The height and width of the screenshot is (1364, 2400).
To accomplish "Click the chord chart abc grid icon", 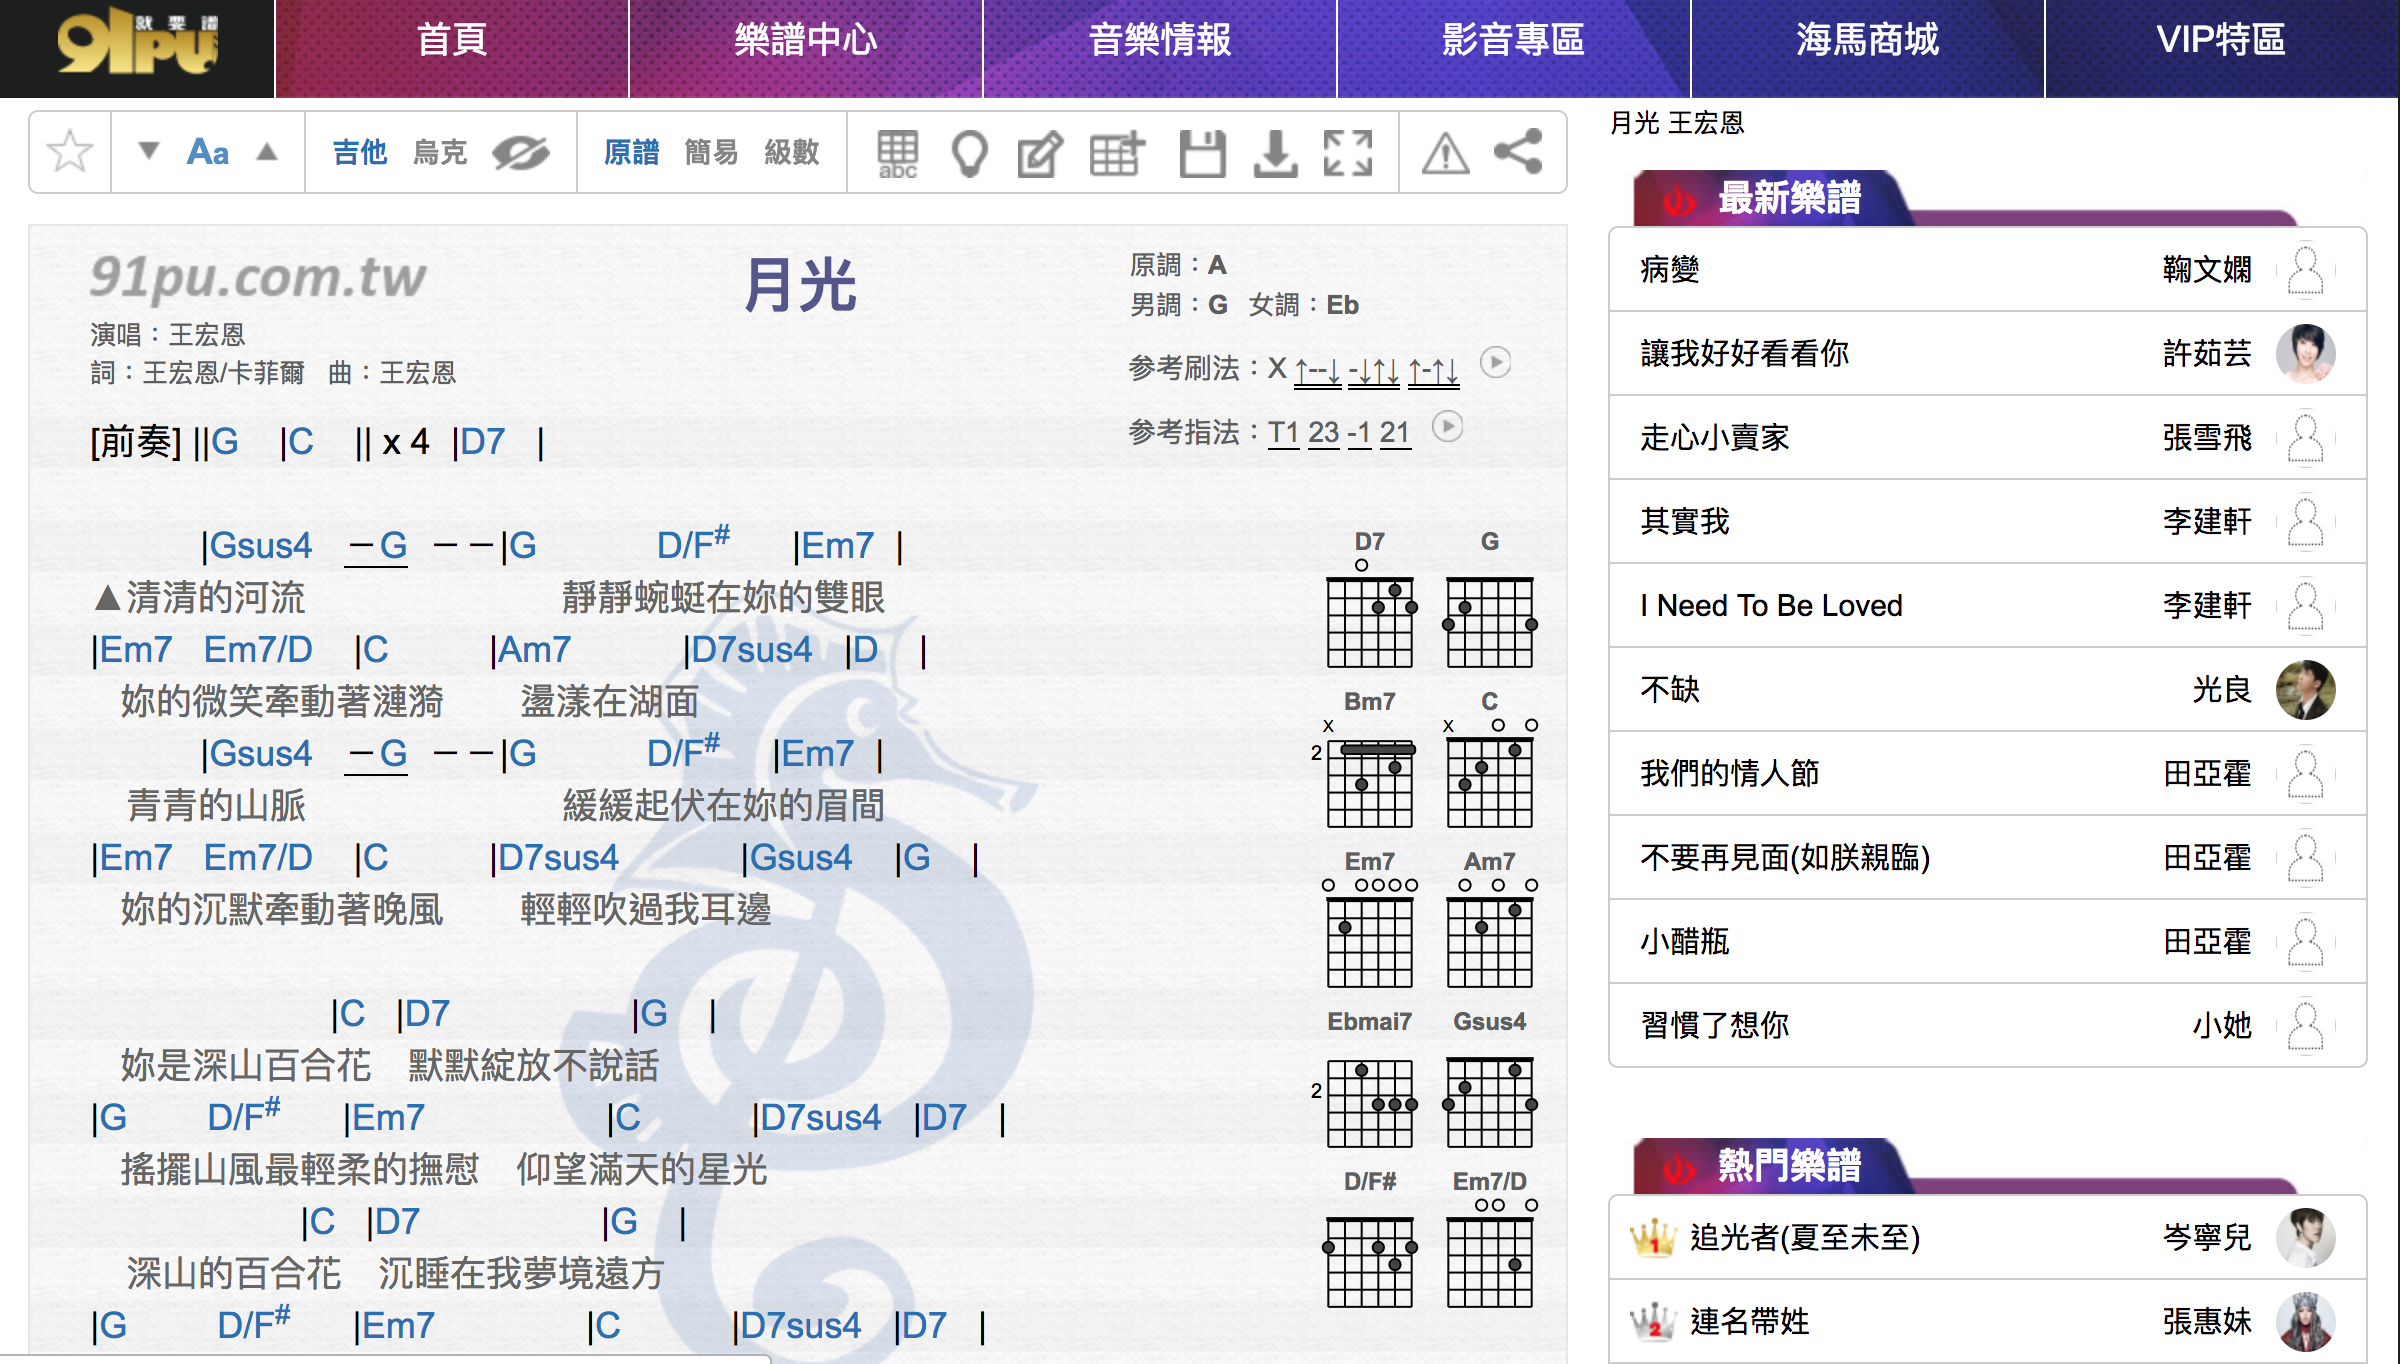I will tap(897, 154).
